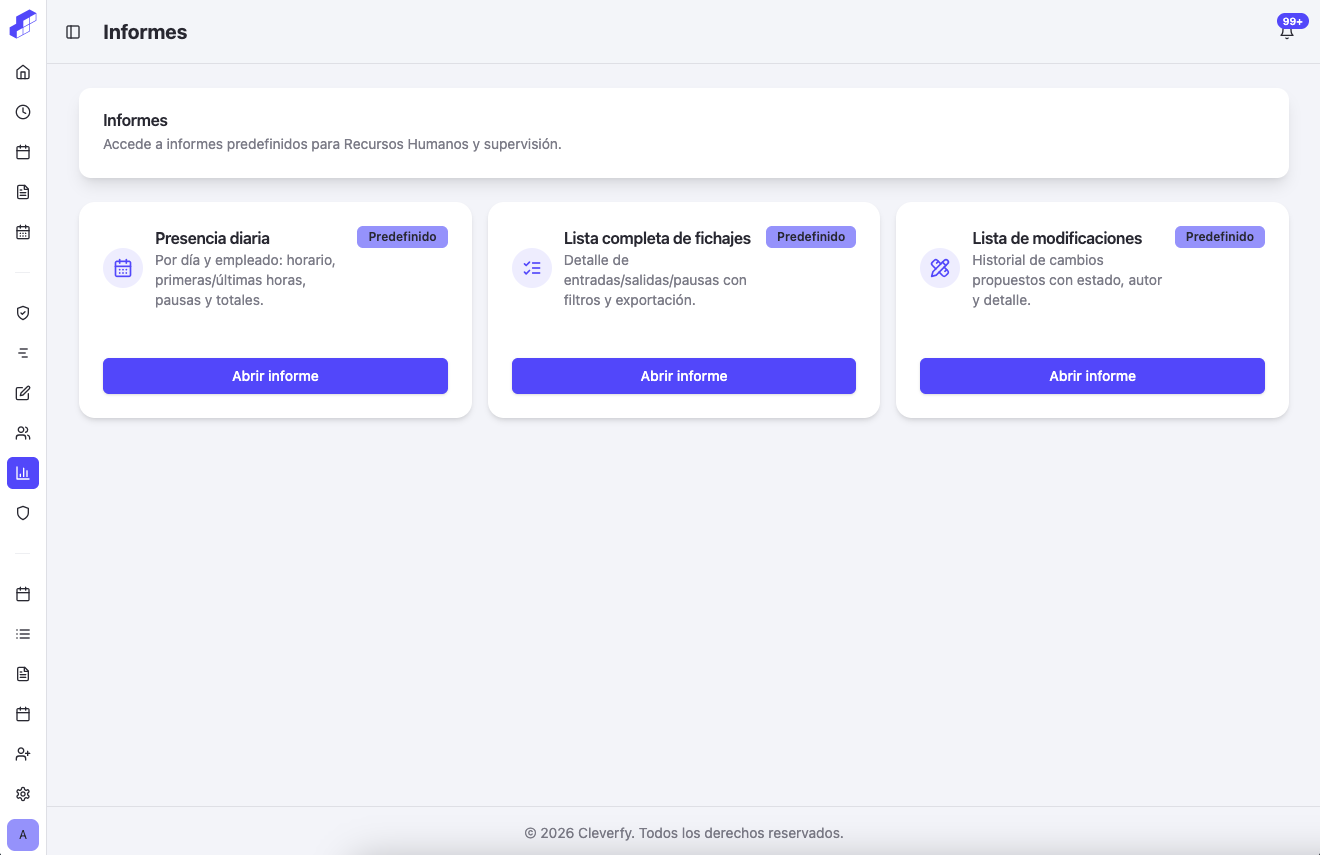Open the plain shield icon in the sidebar

[x=22, y=513]
